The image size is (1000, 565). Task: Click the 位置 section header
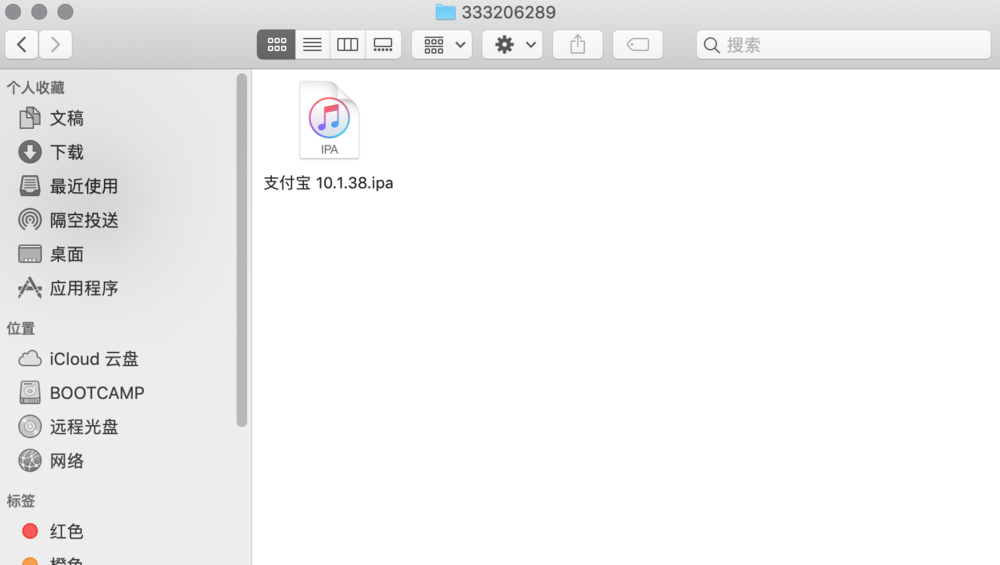click(x=21, y=328)
